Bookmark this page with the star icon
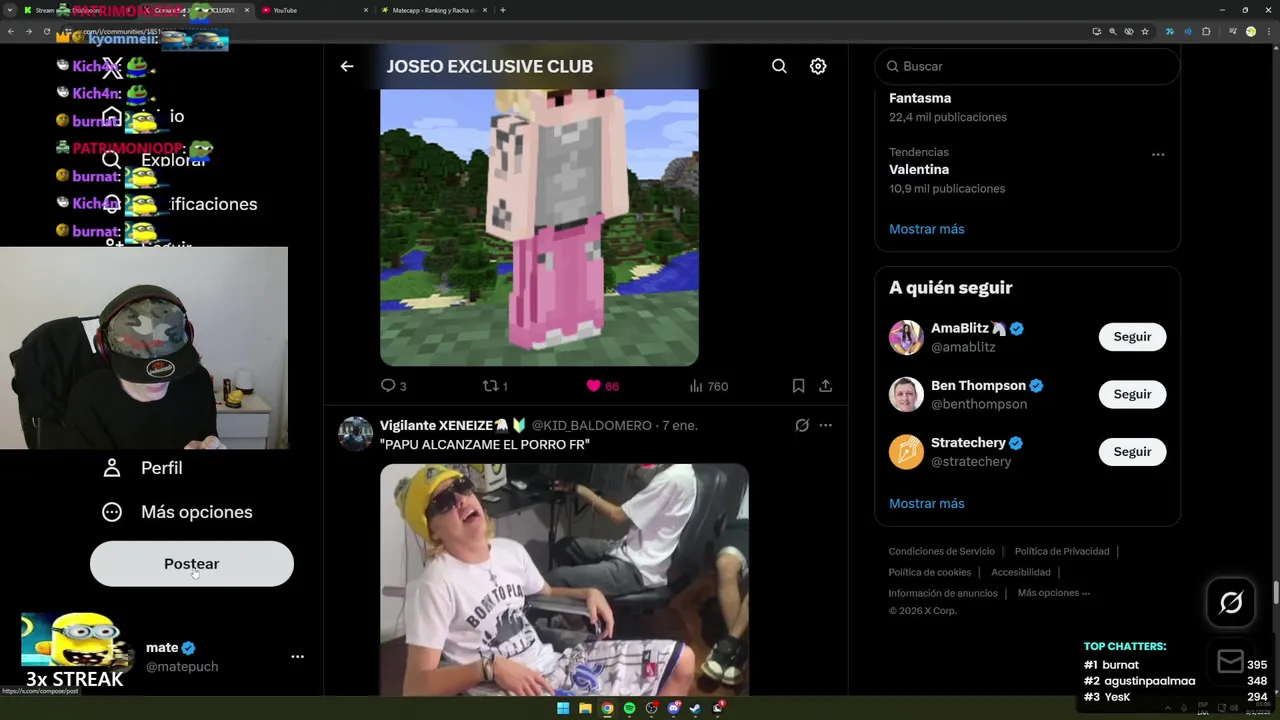This screenshot has width=1280, height=720. 1145,31
